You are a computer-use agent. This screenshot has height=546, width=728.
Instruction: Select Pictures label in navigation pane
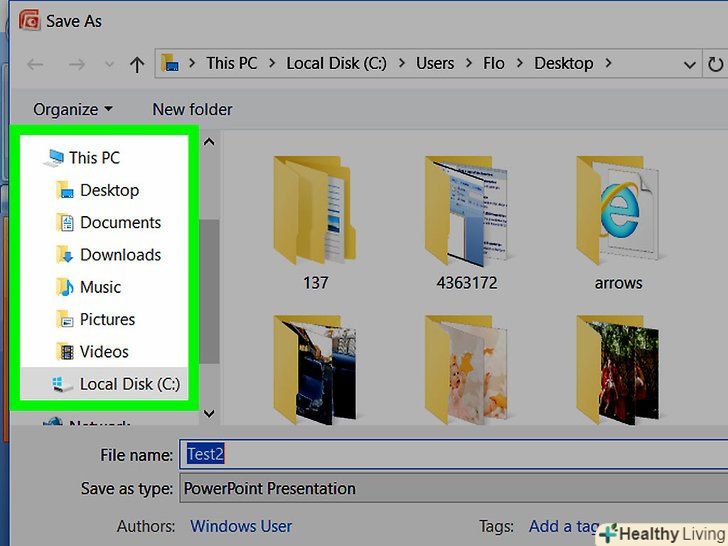coord(107,320)
